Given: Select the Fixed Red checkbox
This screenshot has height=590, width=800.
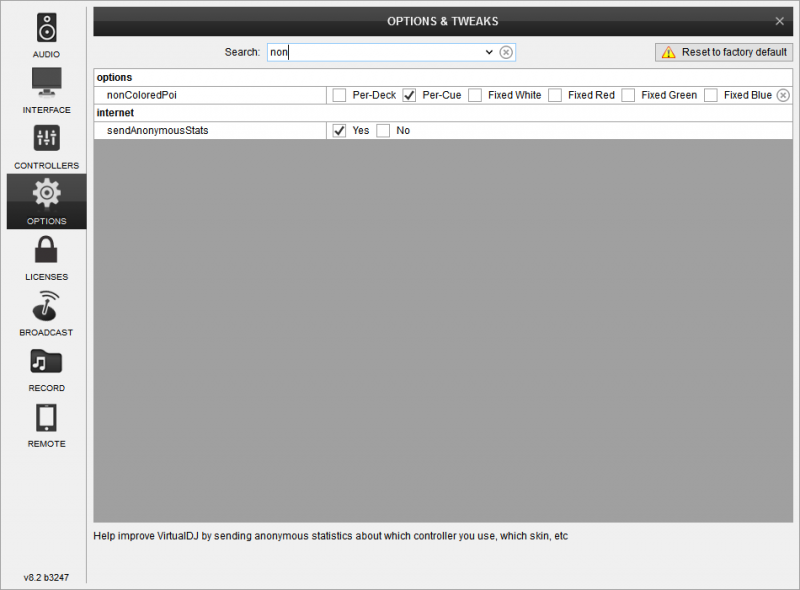Looking at the screenshot, I should pos(555,95).
